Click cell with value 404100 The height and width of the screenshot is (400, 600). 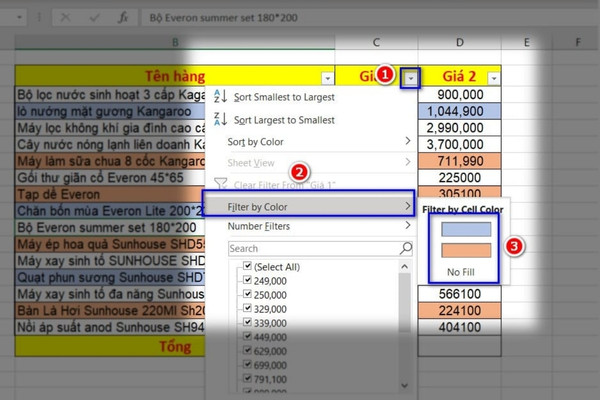(x=460, y=327)
